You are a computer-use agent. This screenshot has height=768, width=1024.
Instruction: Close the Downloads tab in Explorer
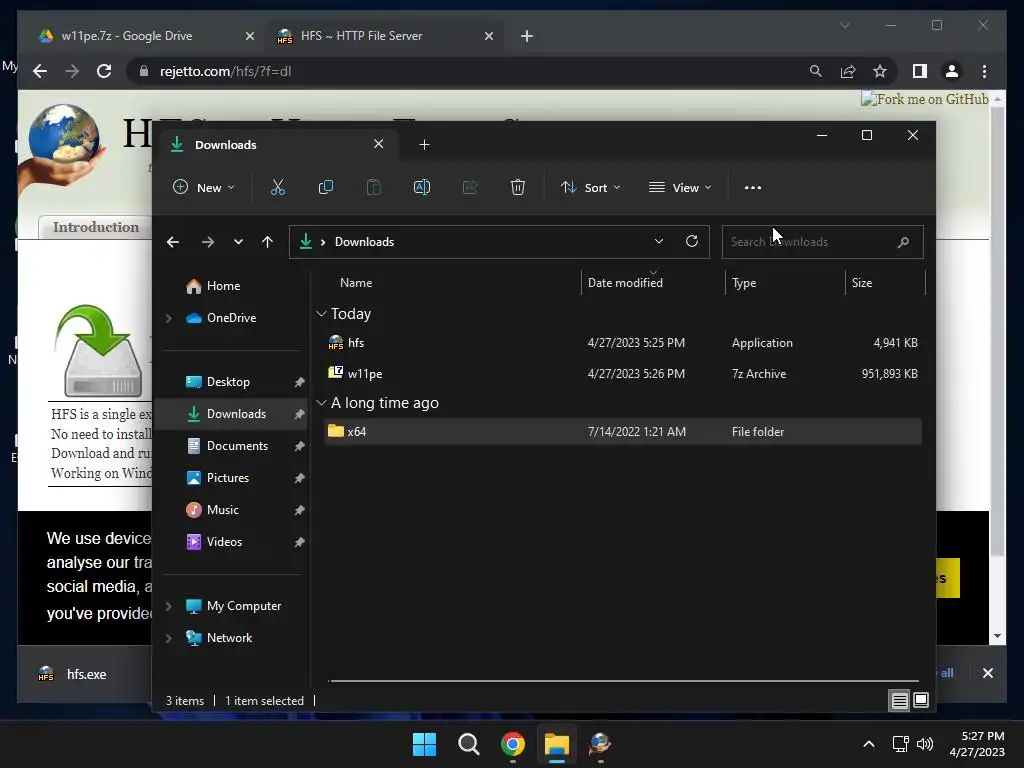coord(379,144)
